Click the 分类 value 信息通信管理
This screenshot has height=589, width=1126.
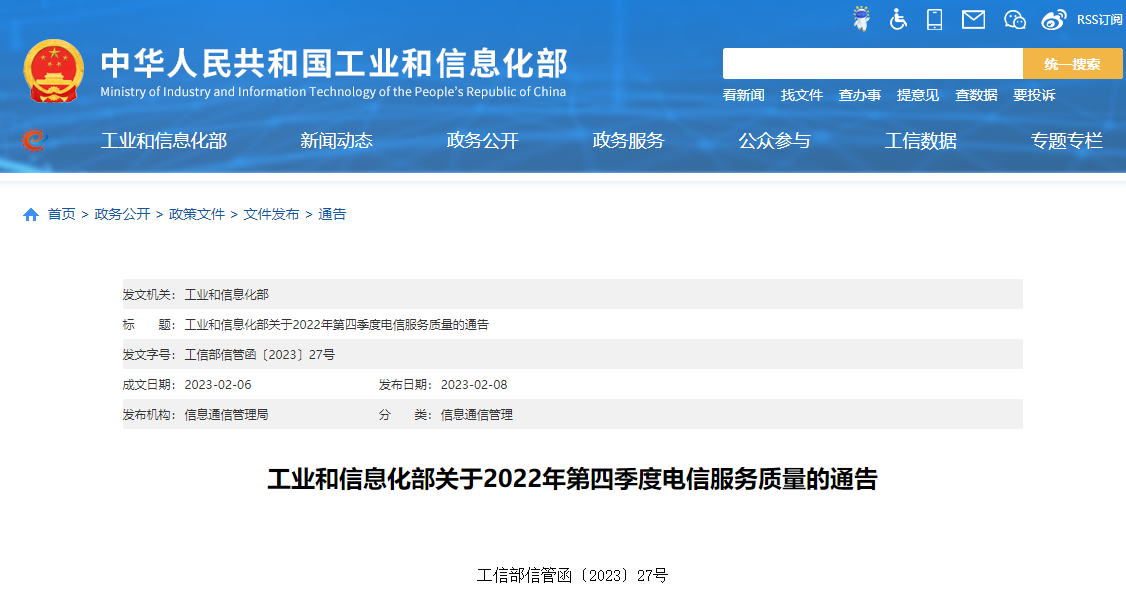click(477, 415)
